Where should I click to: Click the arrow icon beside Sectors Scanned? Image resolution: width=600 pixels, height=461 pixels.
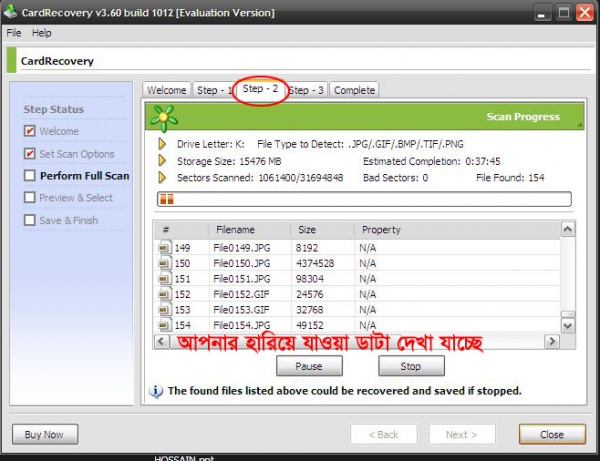[162, 178]
